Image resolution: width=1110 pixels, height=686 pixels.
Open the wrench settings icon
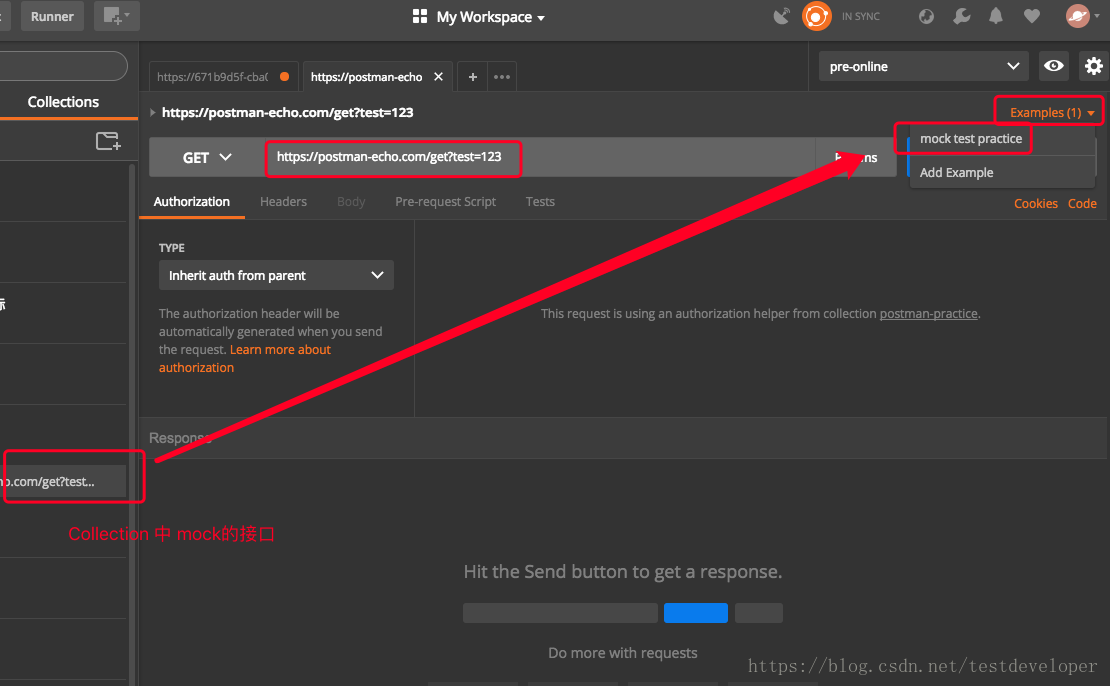pos(961,16)
